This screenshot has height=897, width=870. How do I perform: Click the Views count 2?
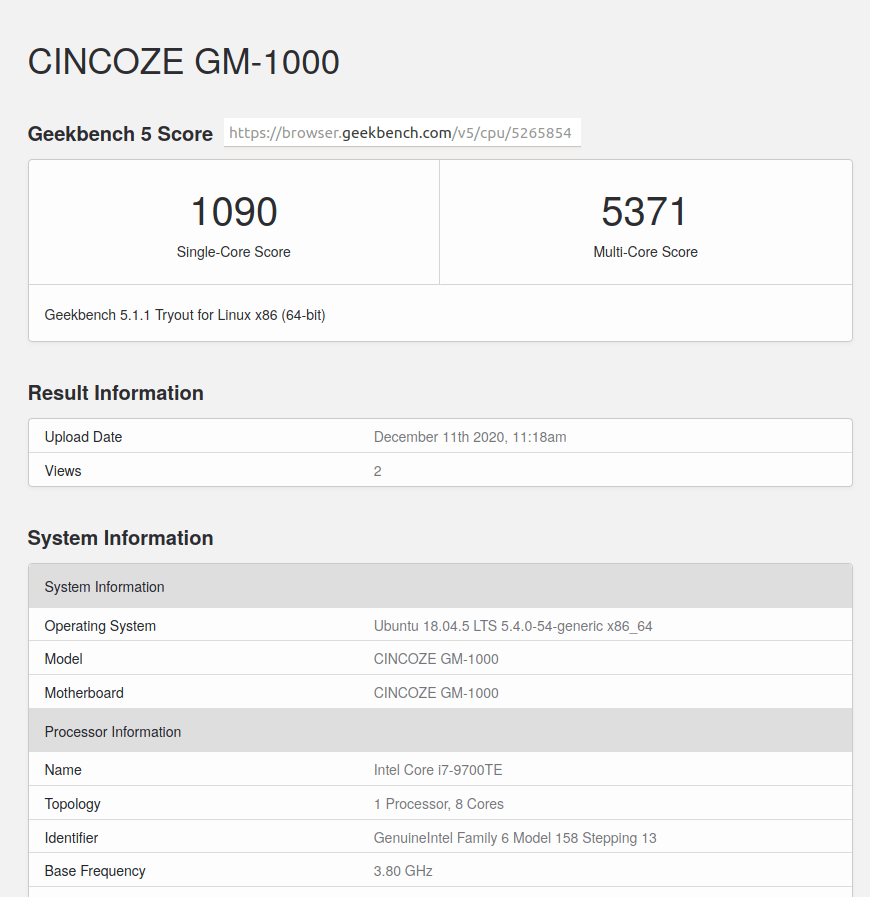click(378, 471)
